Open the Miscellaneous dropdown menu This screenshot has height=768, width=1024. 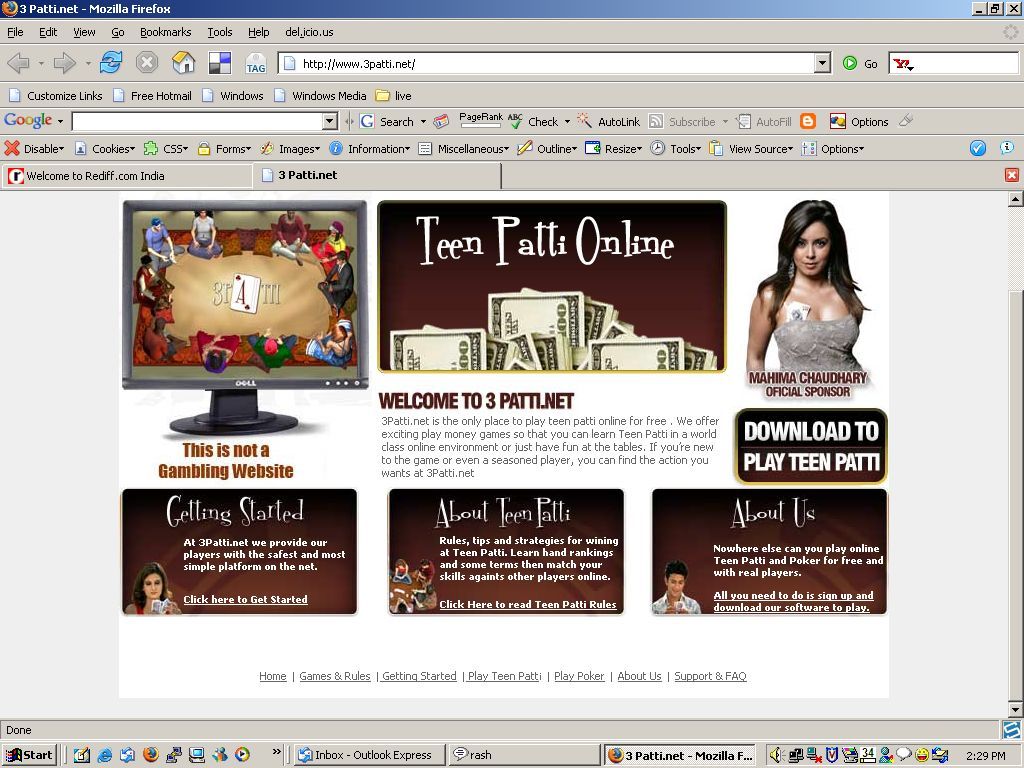(464, 149)
